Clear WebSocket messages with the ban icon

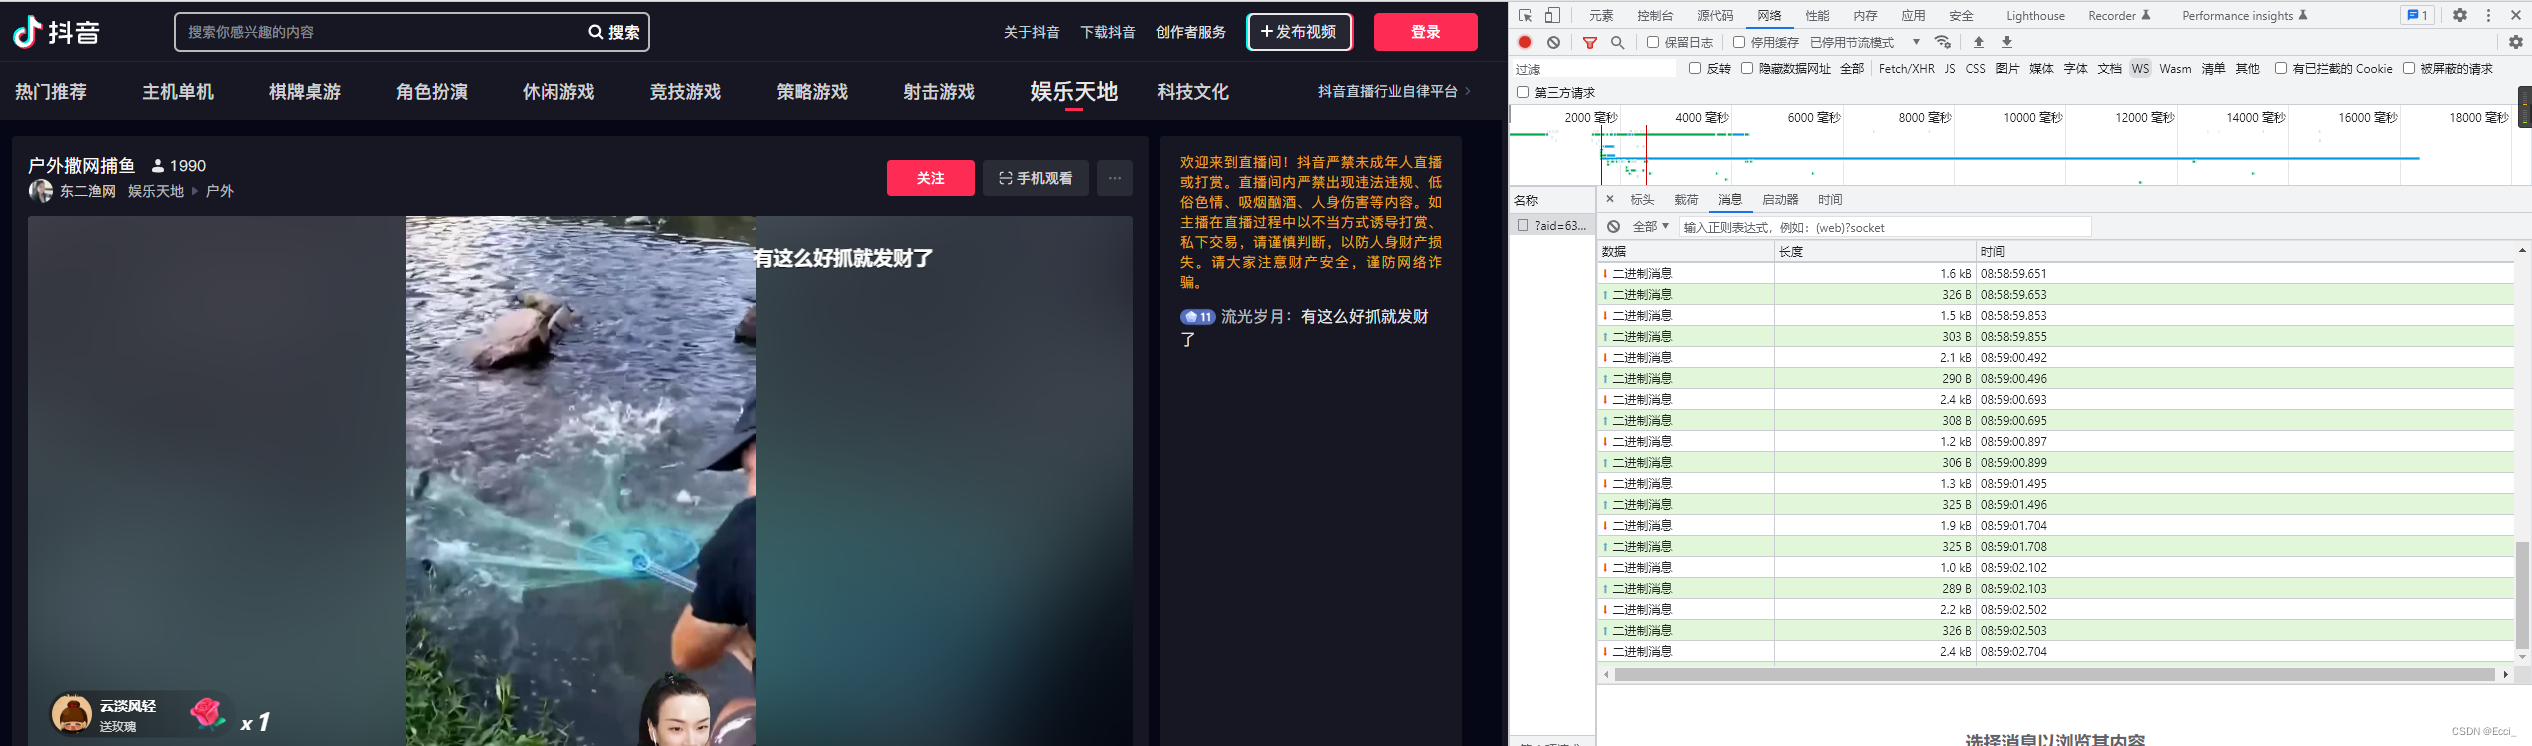(x=1614, y=227)
